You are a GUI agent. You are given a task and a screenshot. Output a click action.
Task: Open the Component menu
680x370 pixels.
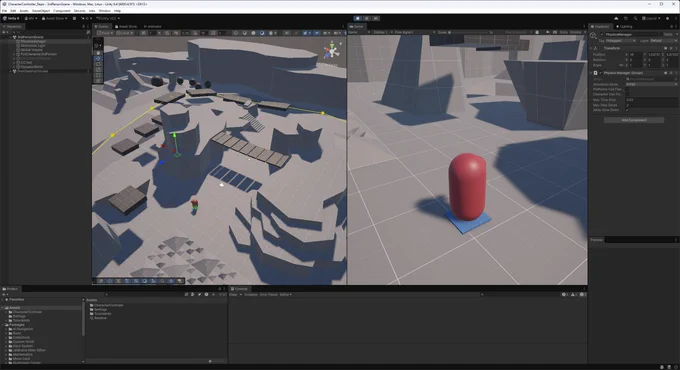pyautogui.click(x=62, y=10)
